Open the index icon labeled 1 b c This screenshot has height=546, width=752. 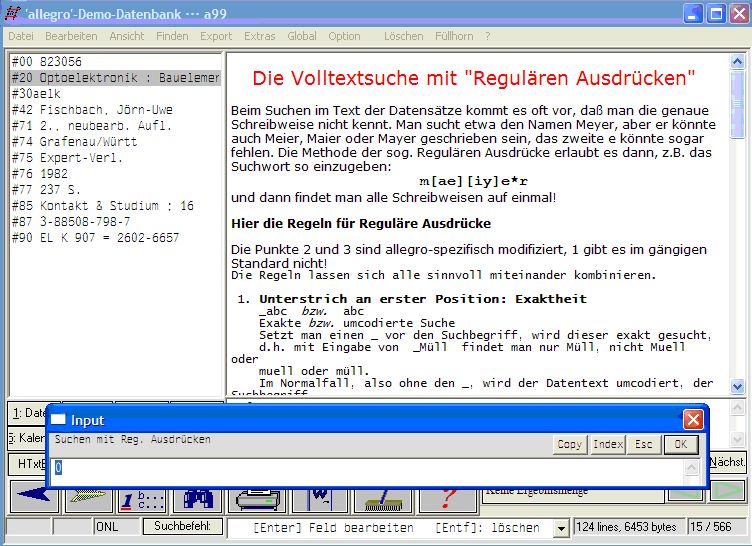pos(142,500)
